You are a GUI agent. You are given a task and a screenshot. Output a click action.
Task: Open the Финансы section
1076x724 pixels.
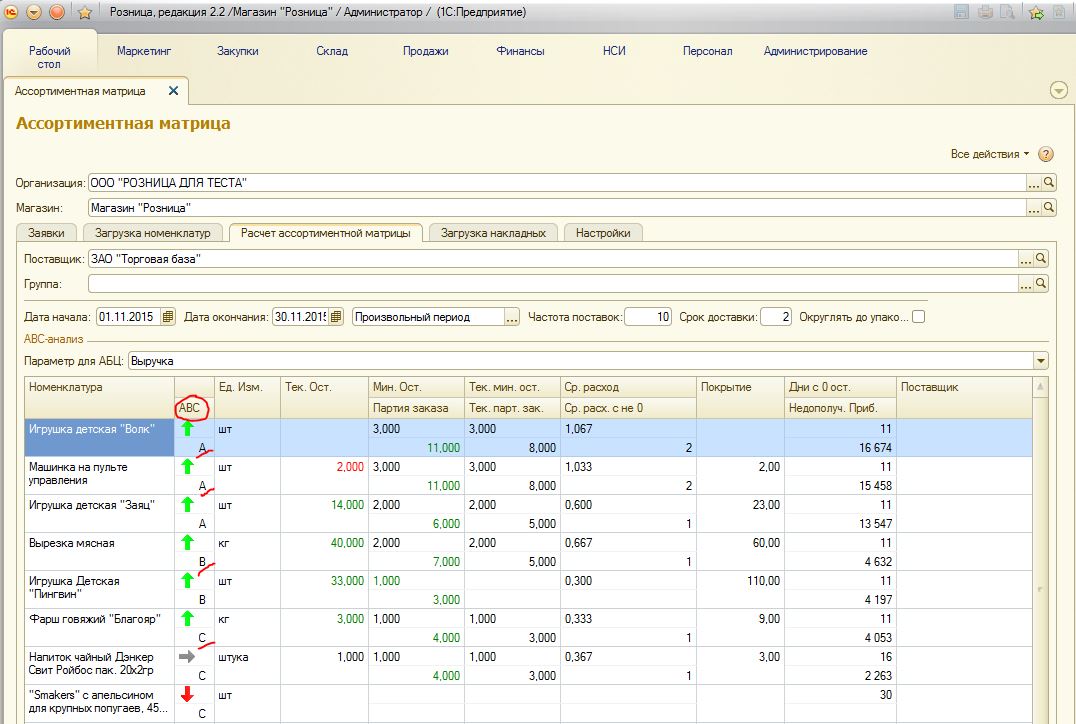click(x=520, y=51)
